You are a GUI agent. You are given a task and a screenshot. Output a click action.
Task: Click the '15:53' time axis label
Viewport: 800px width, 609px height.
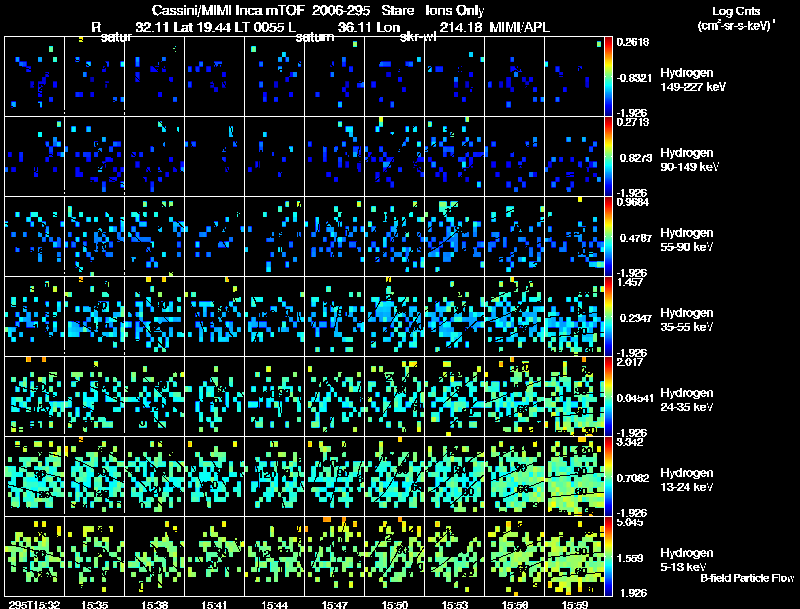coord(455,604)
